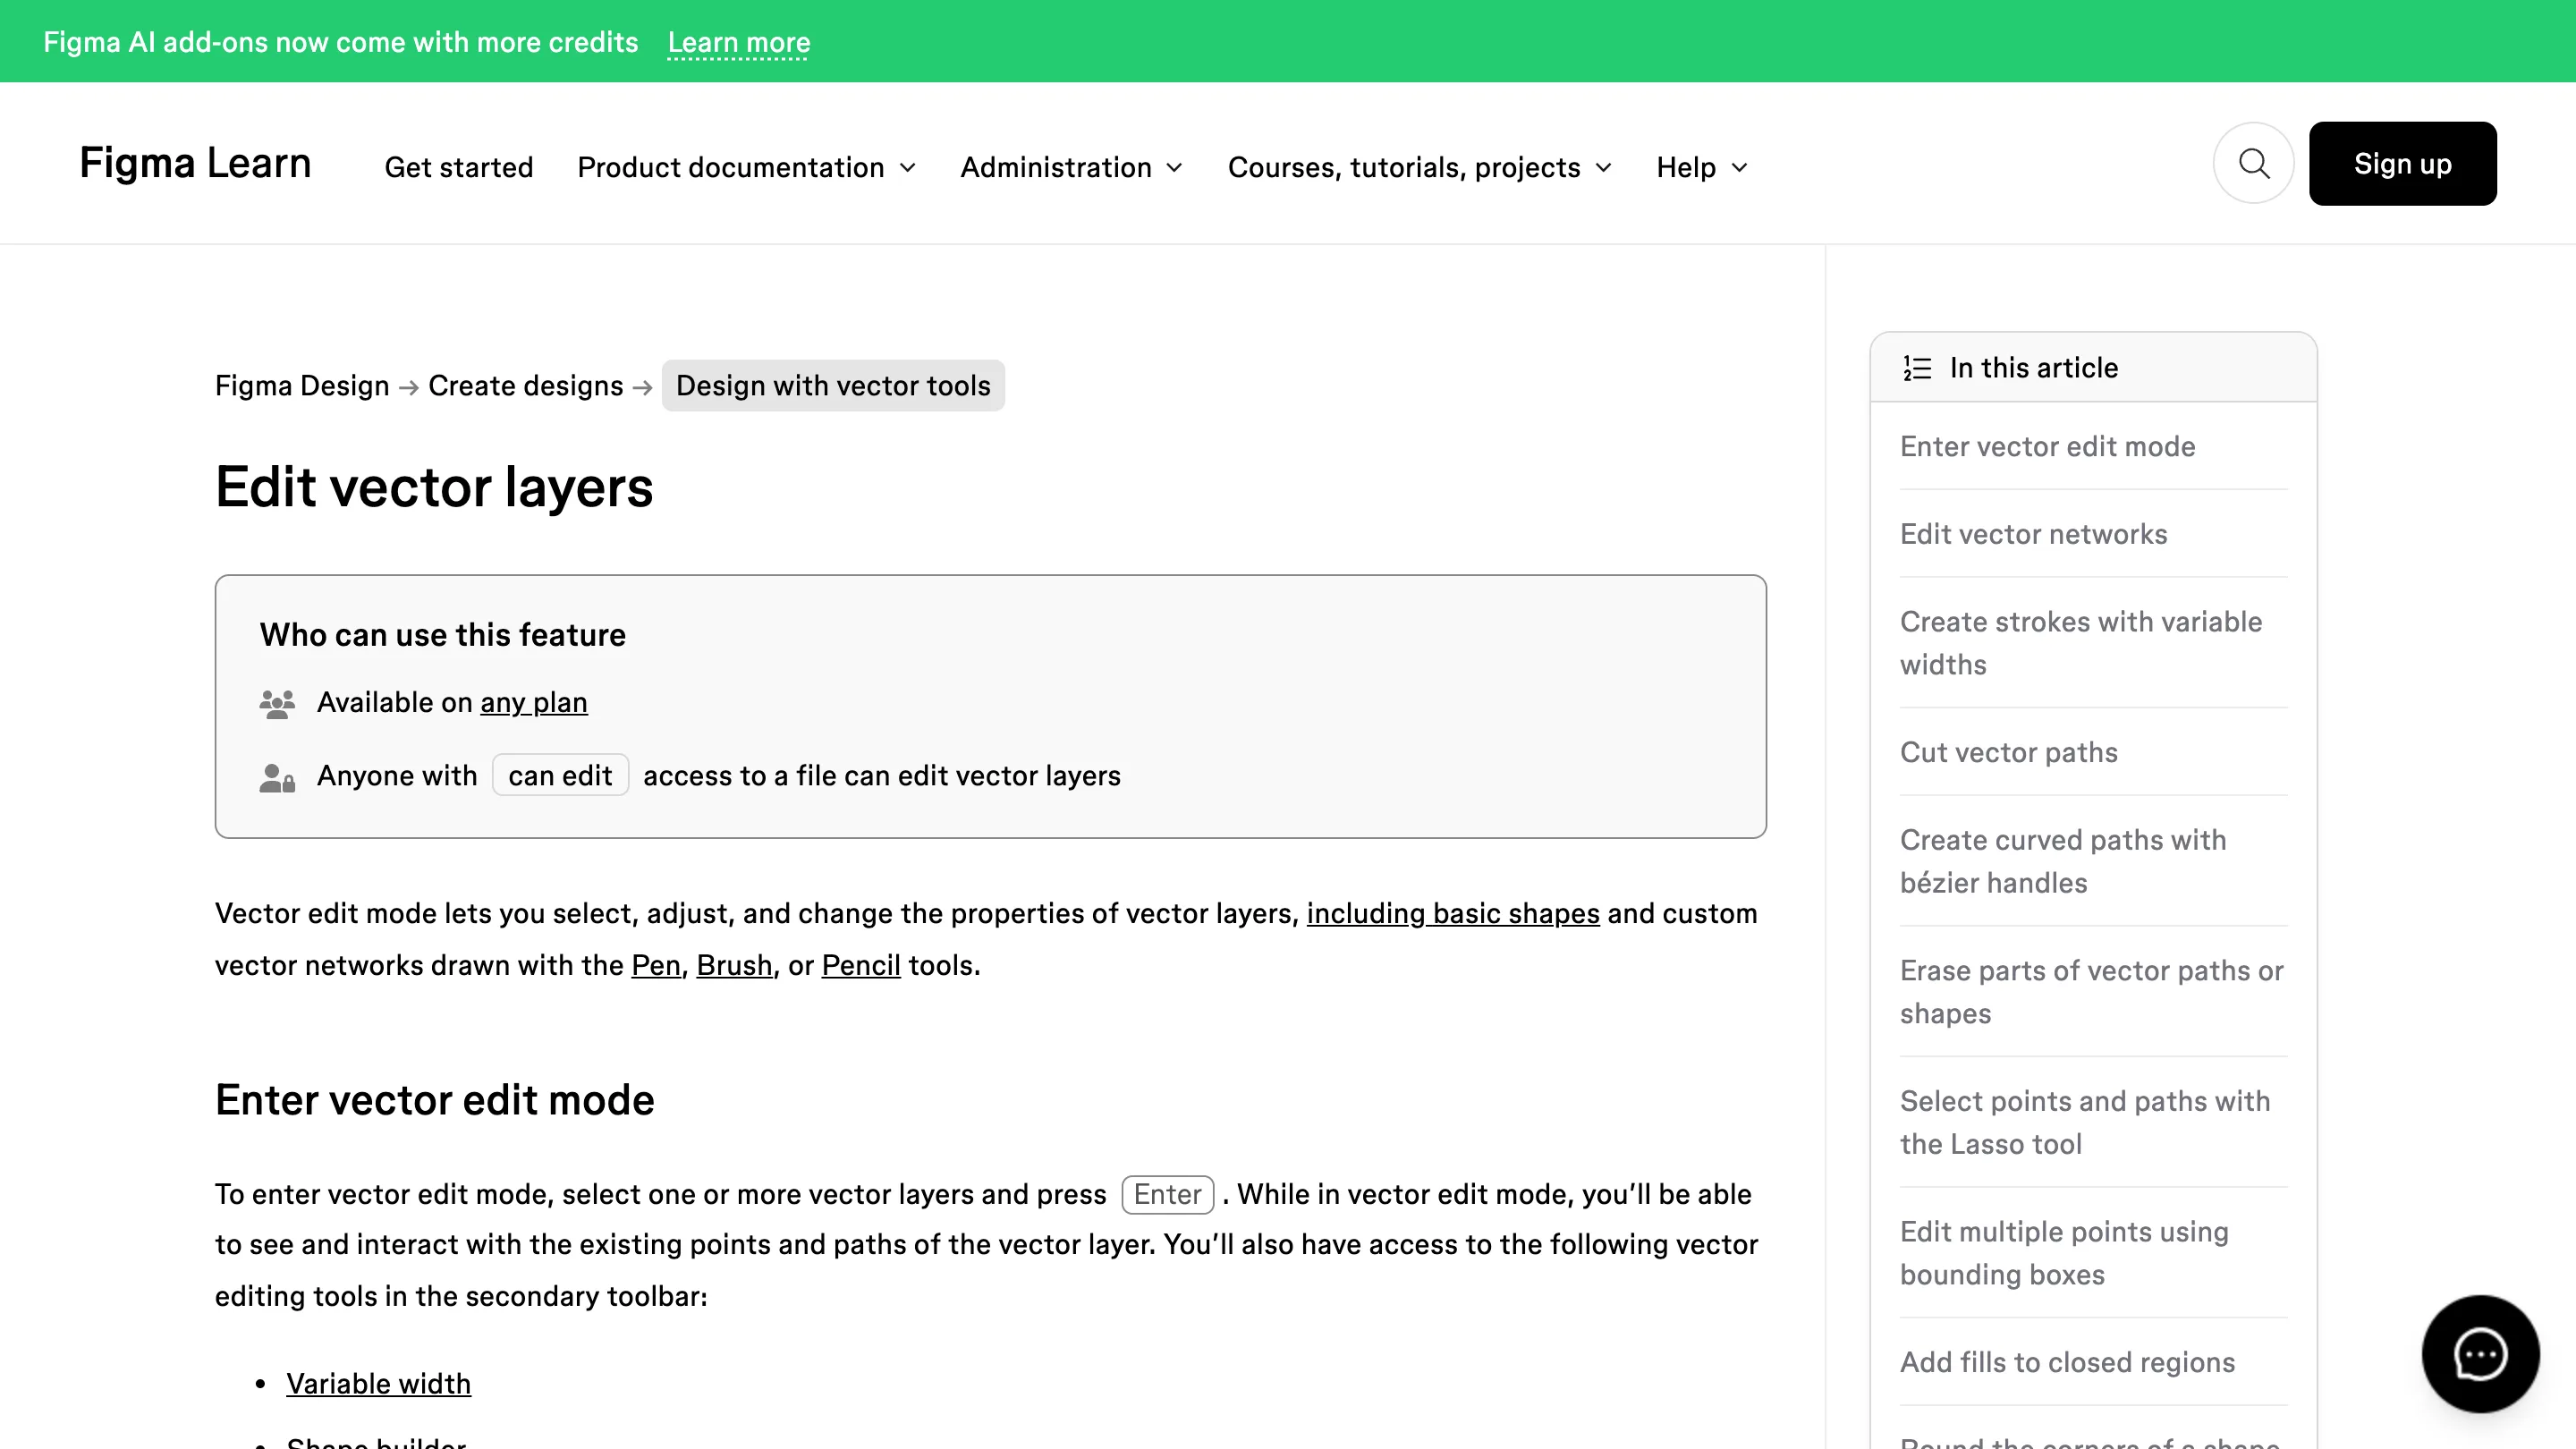This screenshot has height=1449, width=2576.
Task: Follow including basic shapes link
Action: (x=1453, y=914)
